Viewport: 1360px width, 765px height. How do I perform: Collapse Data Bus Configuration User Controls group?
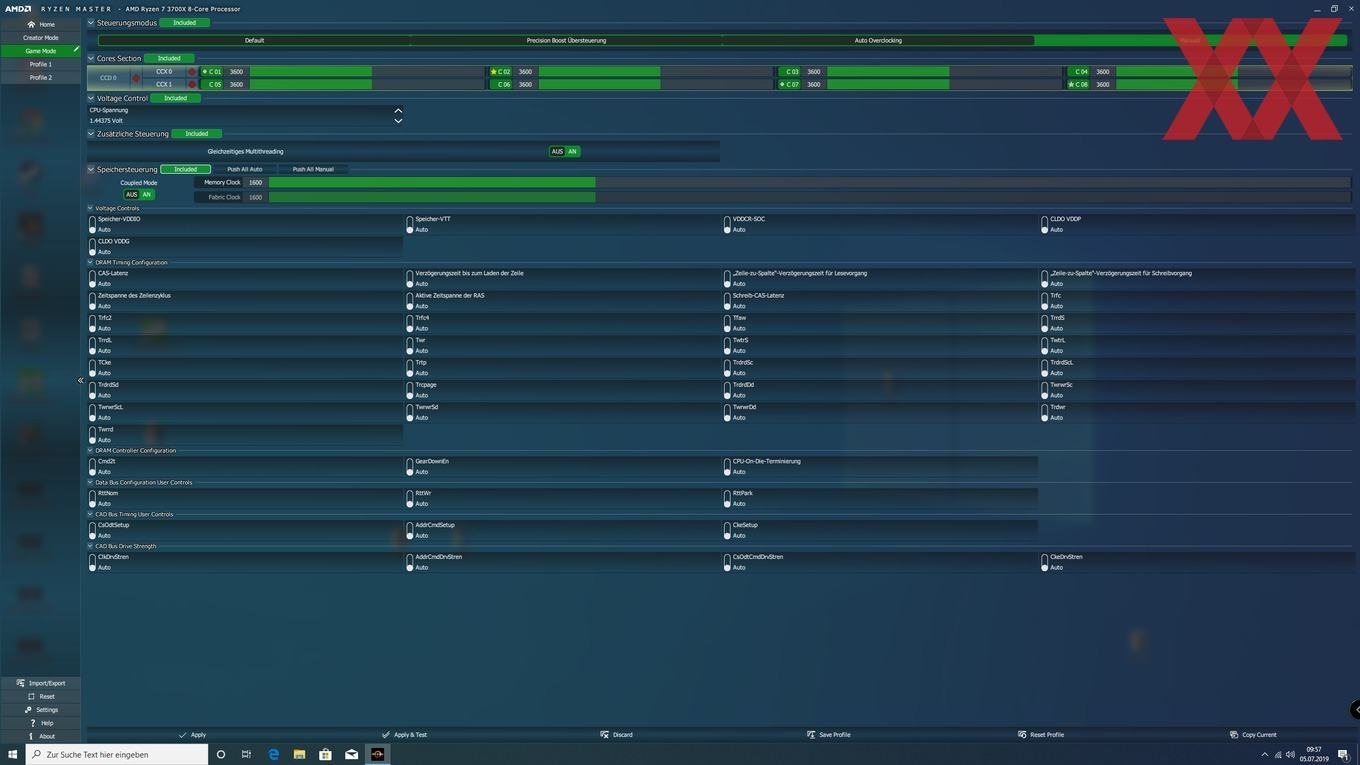tap(90, 482)
